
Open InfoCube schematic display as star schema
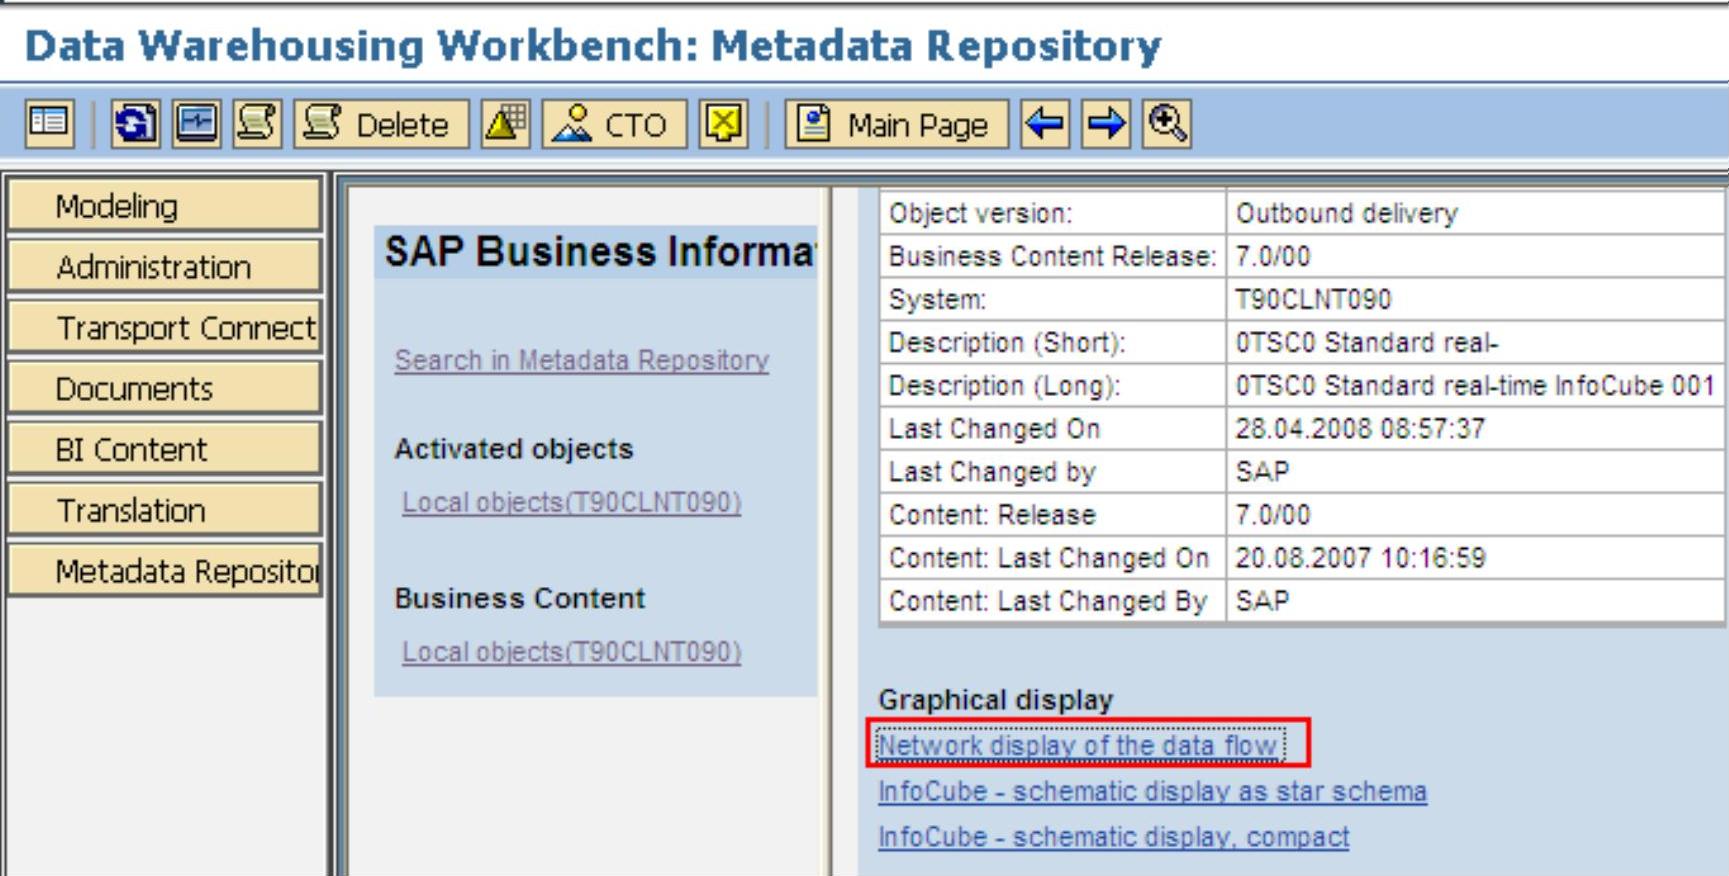[1152, 791]
